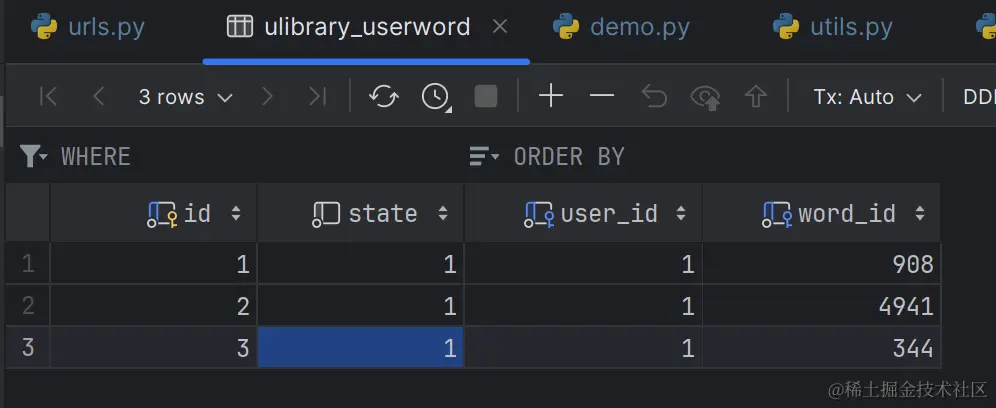The image size is (996, 408).
Task: Click the user_id cell in row 2
Action: tap(583, 306)
